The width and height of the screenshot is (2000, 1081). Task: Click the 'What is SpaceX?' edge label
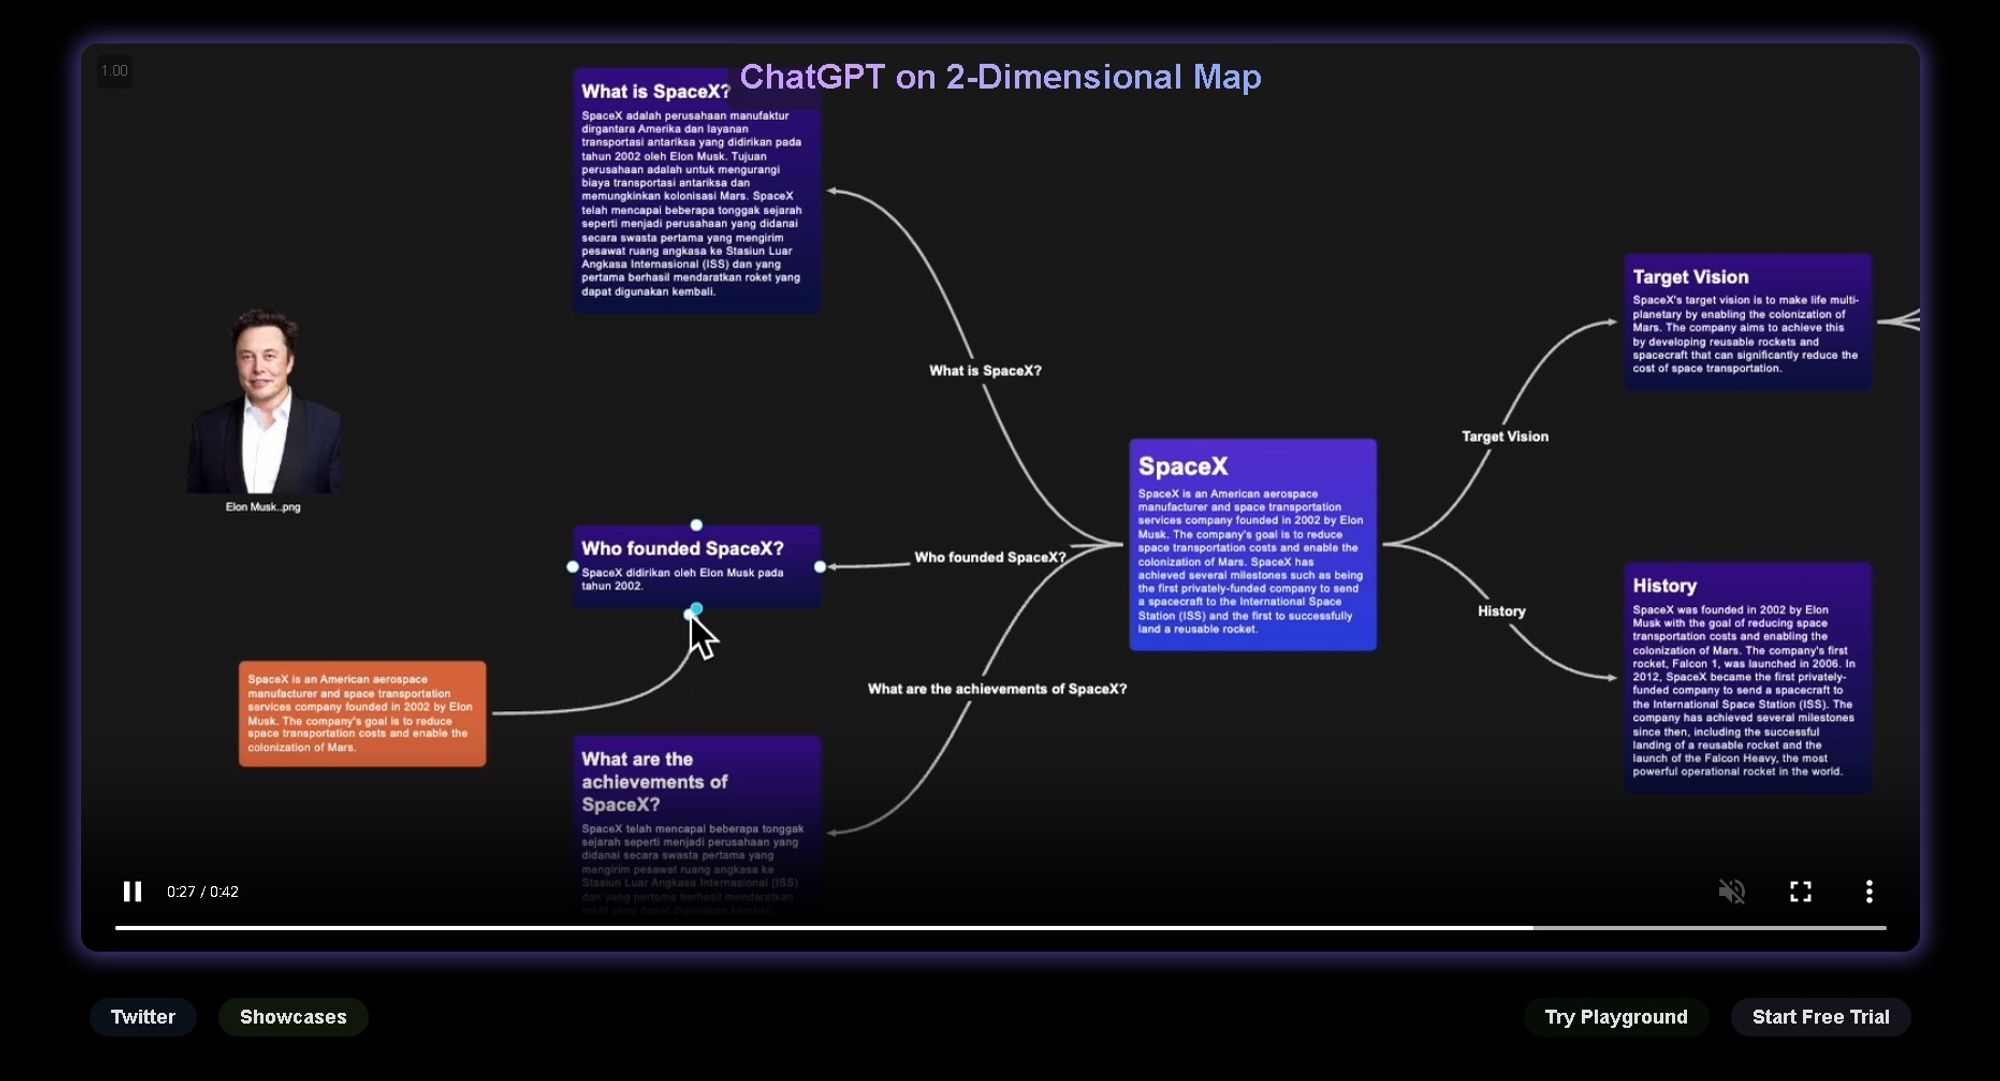[x=985, y=371]
